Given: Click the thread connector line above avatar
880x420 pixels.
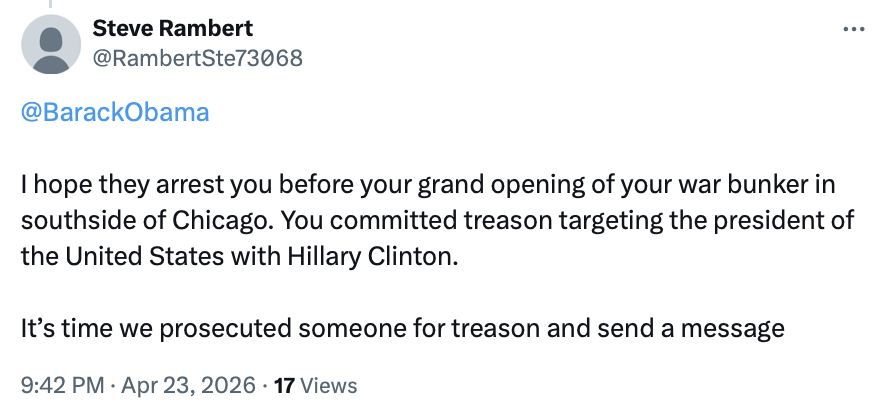Looking at the screenshot, I should pyautogui.click(x=51, y=5).
